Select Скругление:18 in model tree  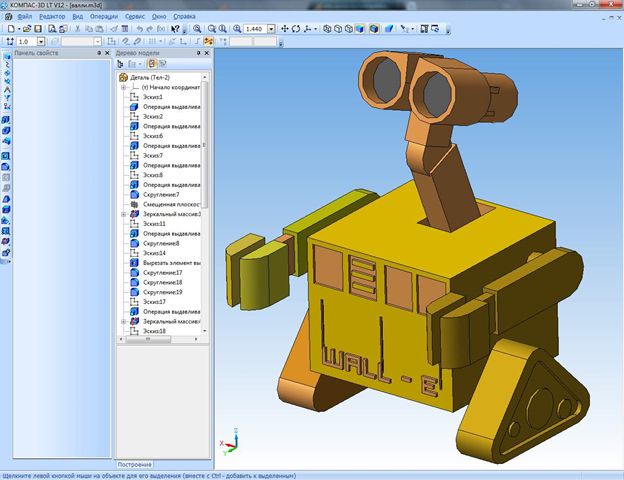coord(162,282)
